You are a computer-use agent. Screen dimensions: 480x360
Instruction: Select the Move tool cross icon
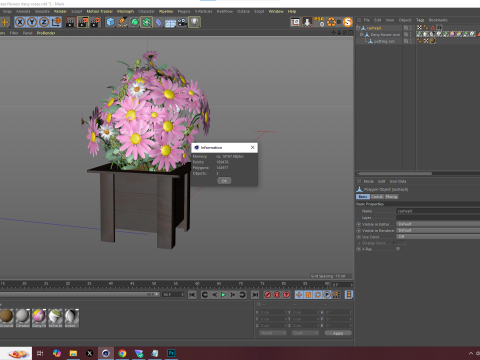coord(5,22)
